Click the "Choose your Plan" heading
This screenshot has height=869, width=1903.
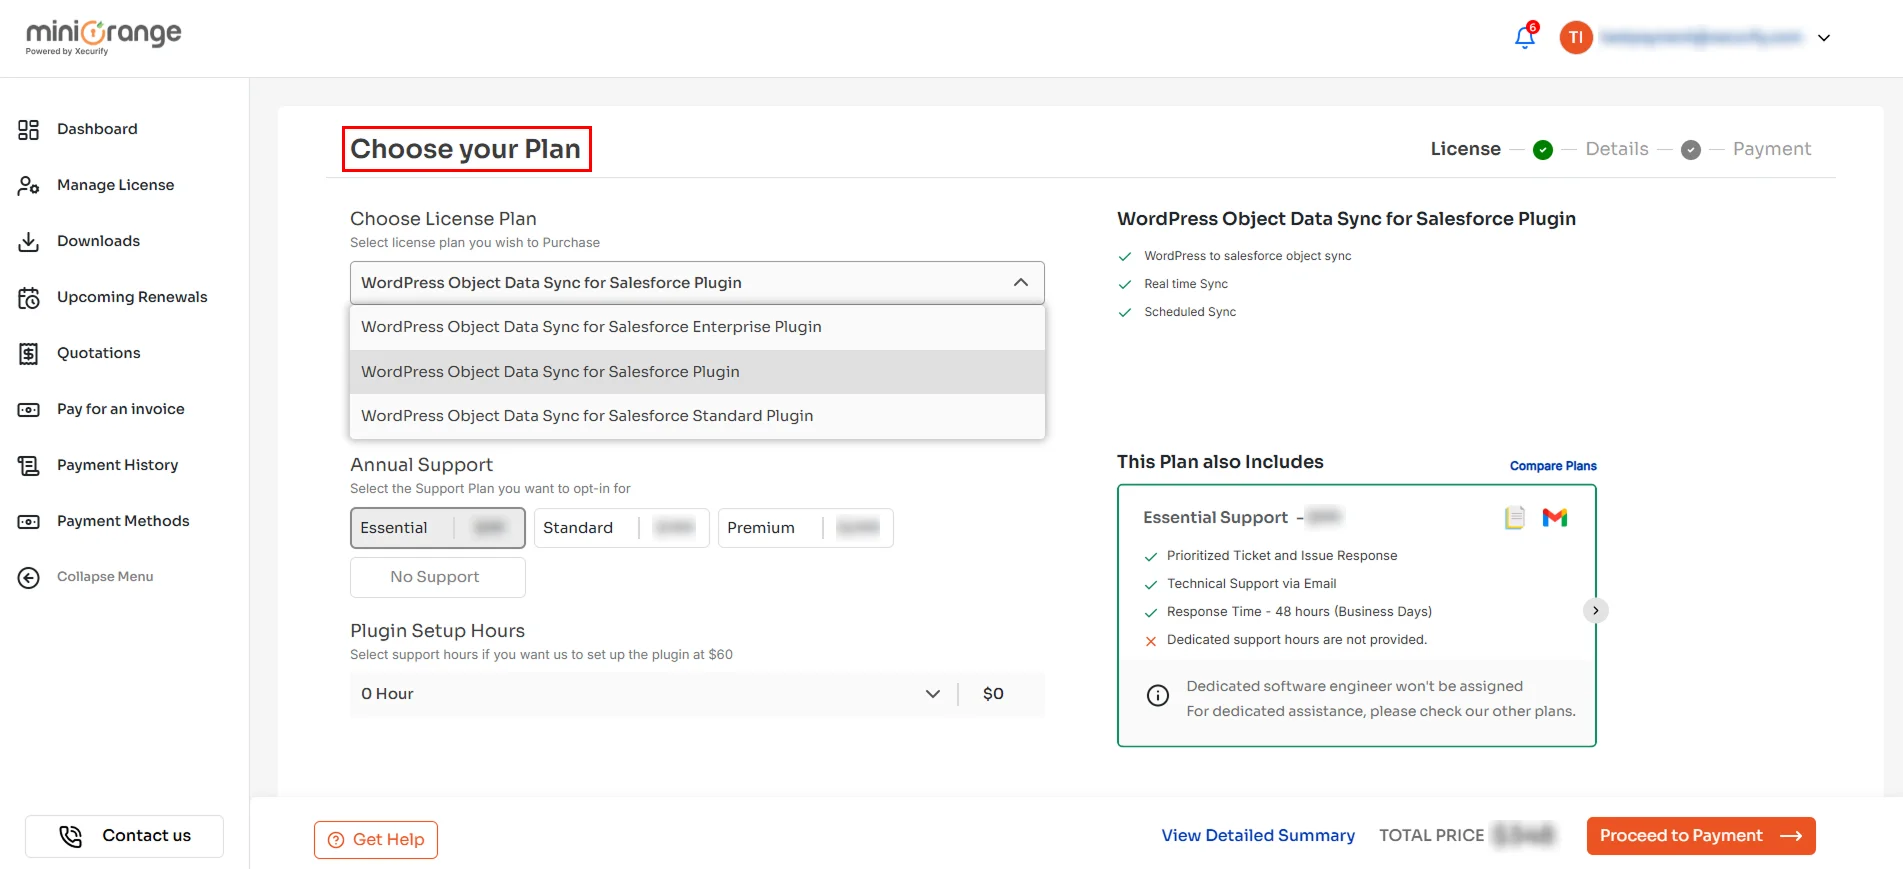466,149
